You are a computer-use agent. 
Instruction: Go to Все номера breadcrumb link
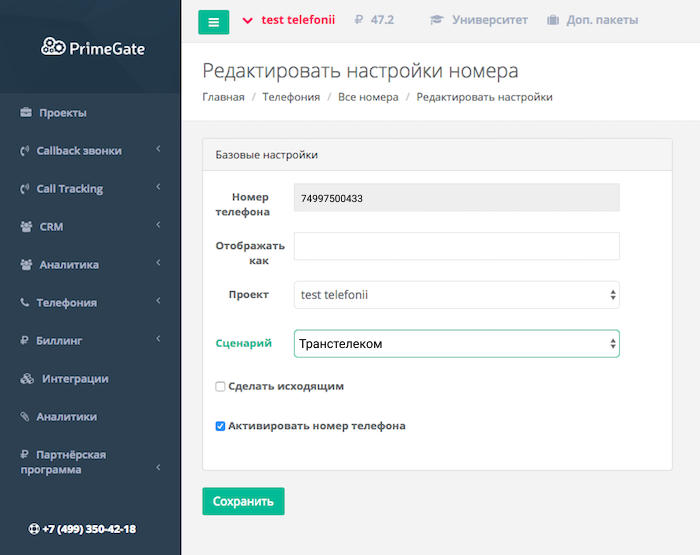point(368,97)
